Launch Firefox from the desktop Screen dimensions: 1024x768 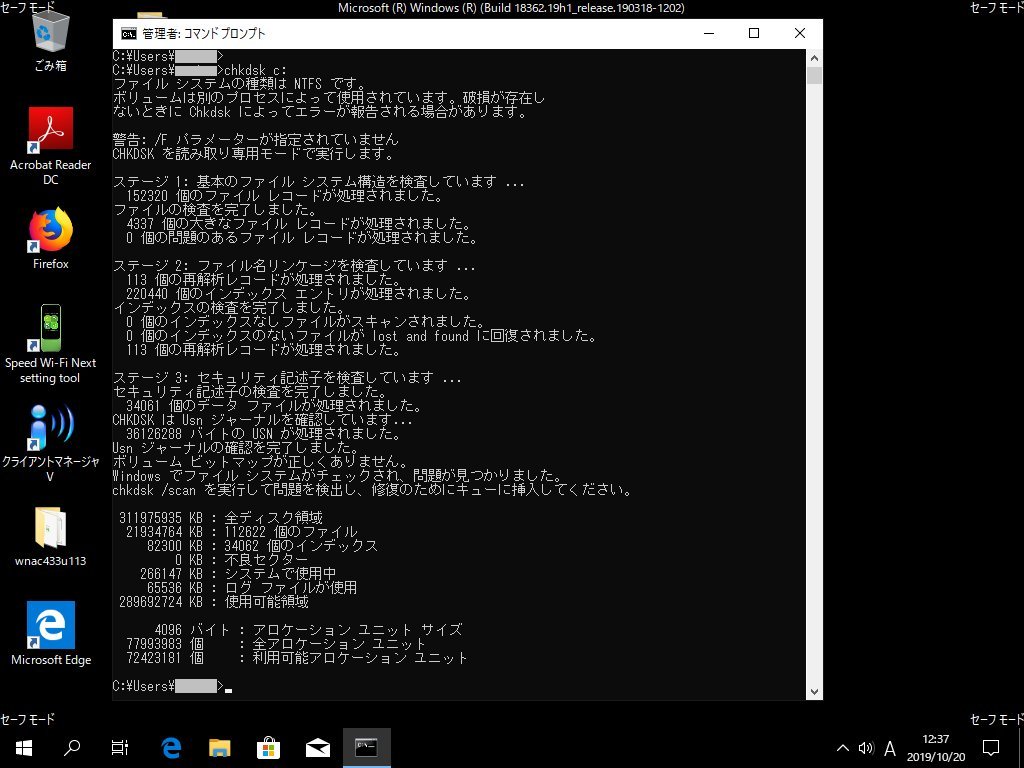50,231
